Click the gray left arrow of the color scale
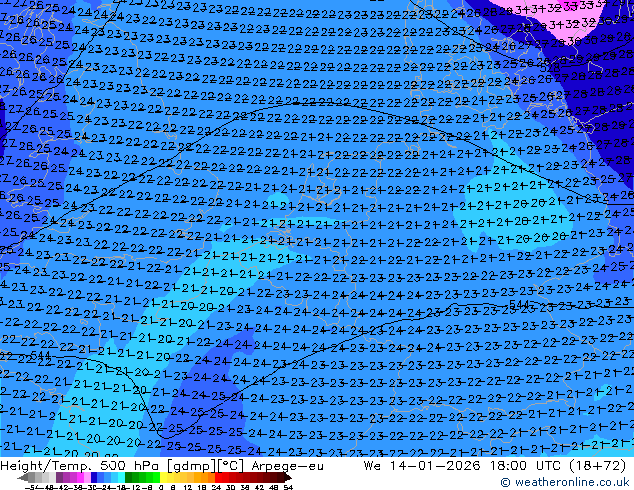 click(x=23, y=477)
